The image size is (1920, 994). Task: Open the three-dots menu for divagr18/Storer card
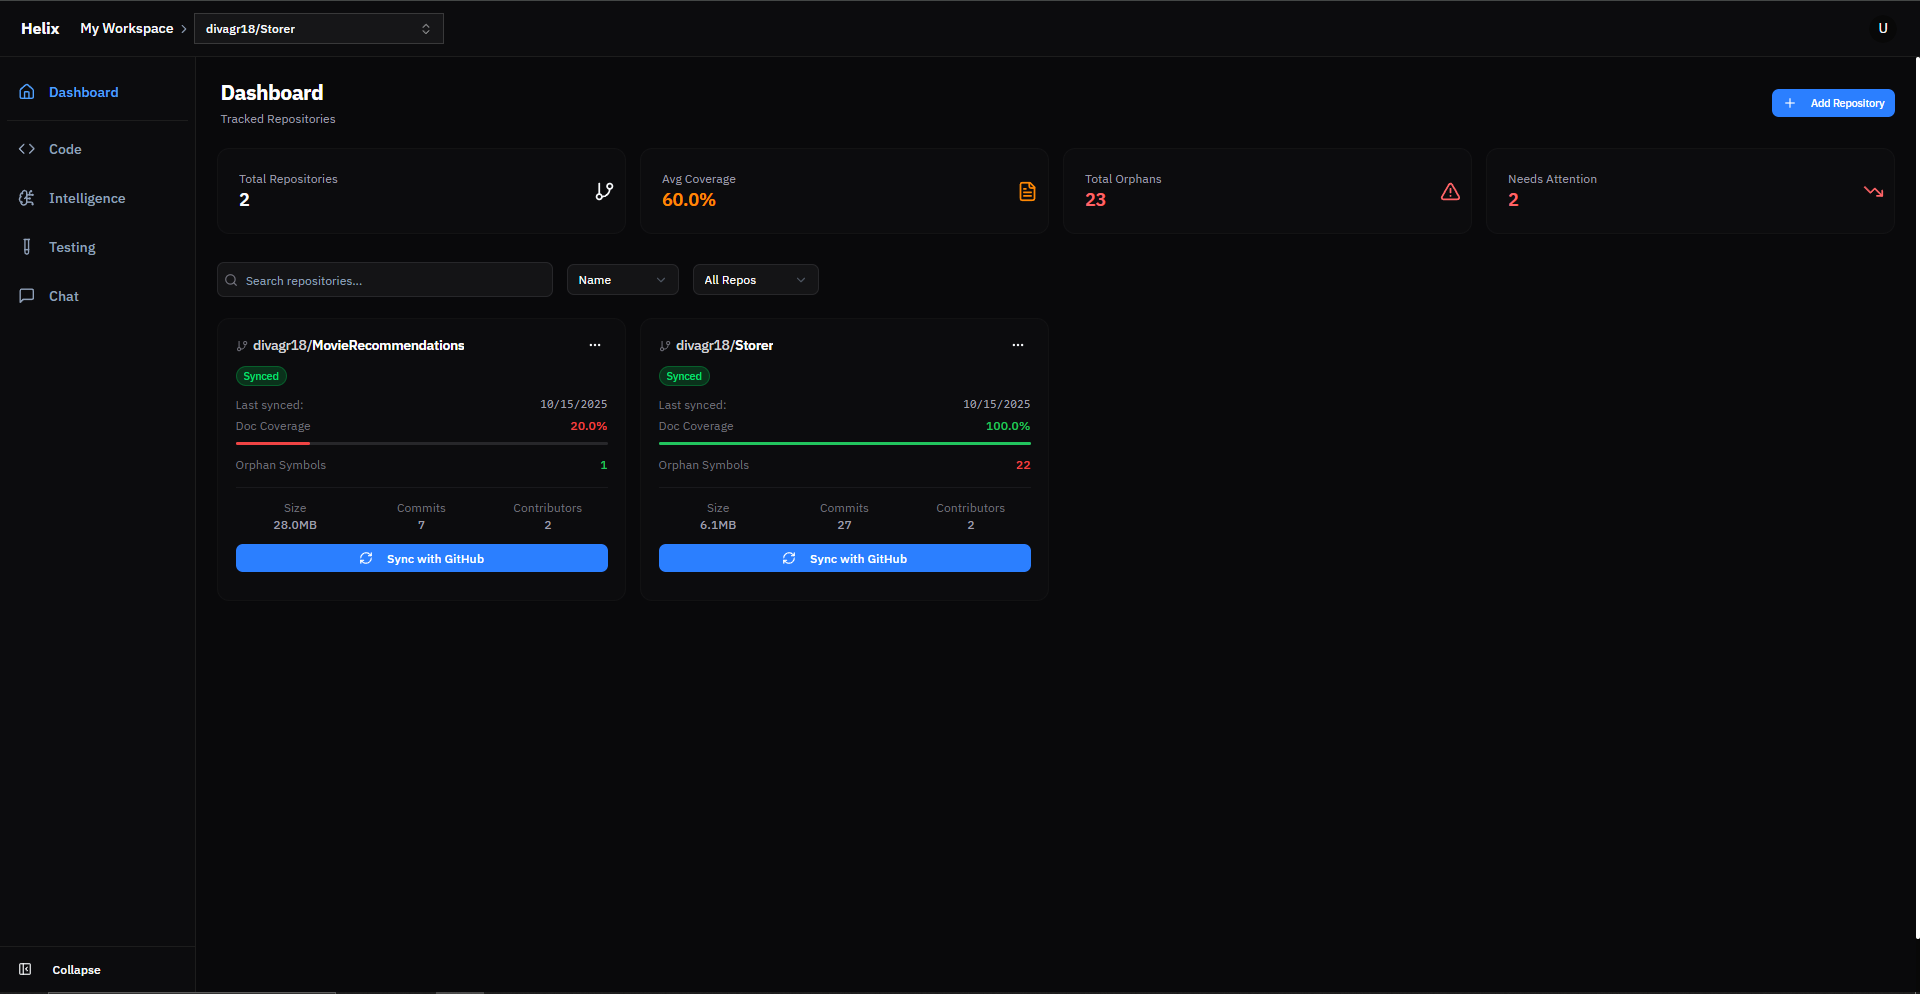(1018, 345)
